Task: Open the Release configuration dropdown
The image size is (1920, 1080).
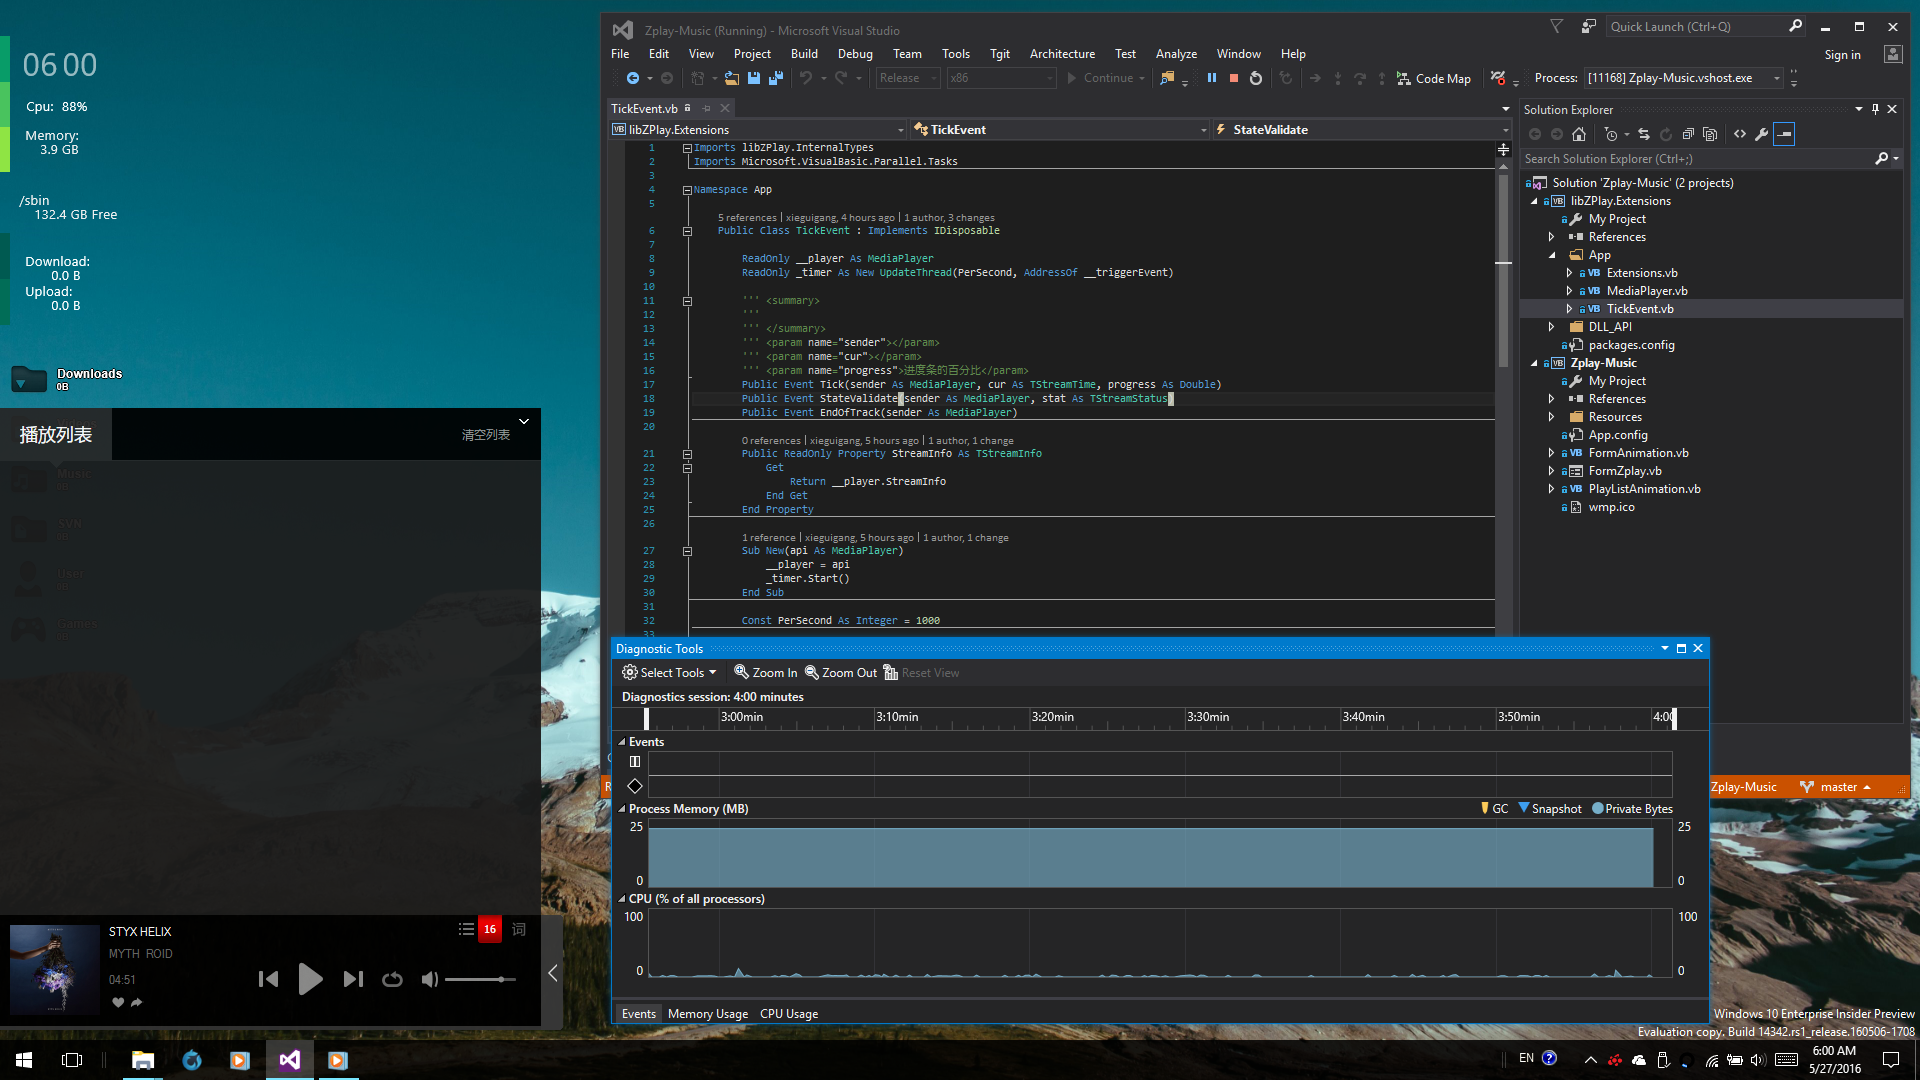Action: (x=908, y=78)
